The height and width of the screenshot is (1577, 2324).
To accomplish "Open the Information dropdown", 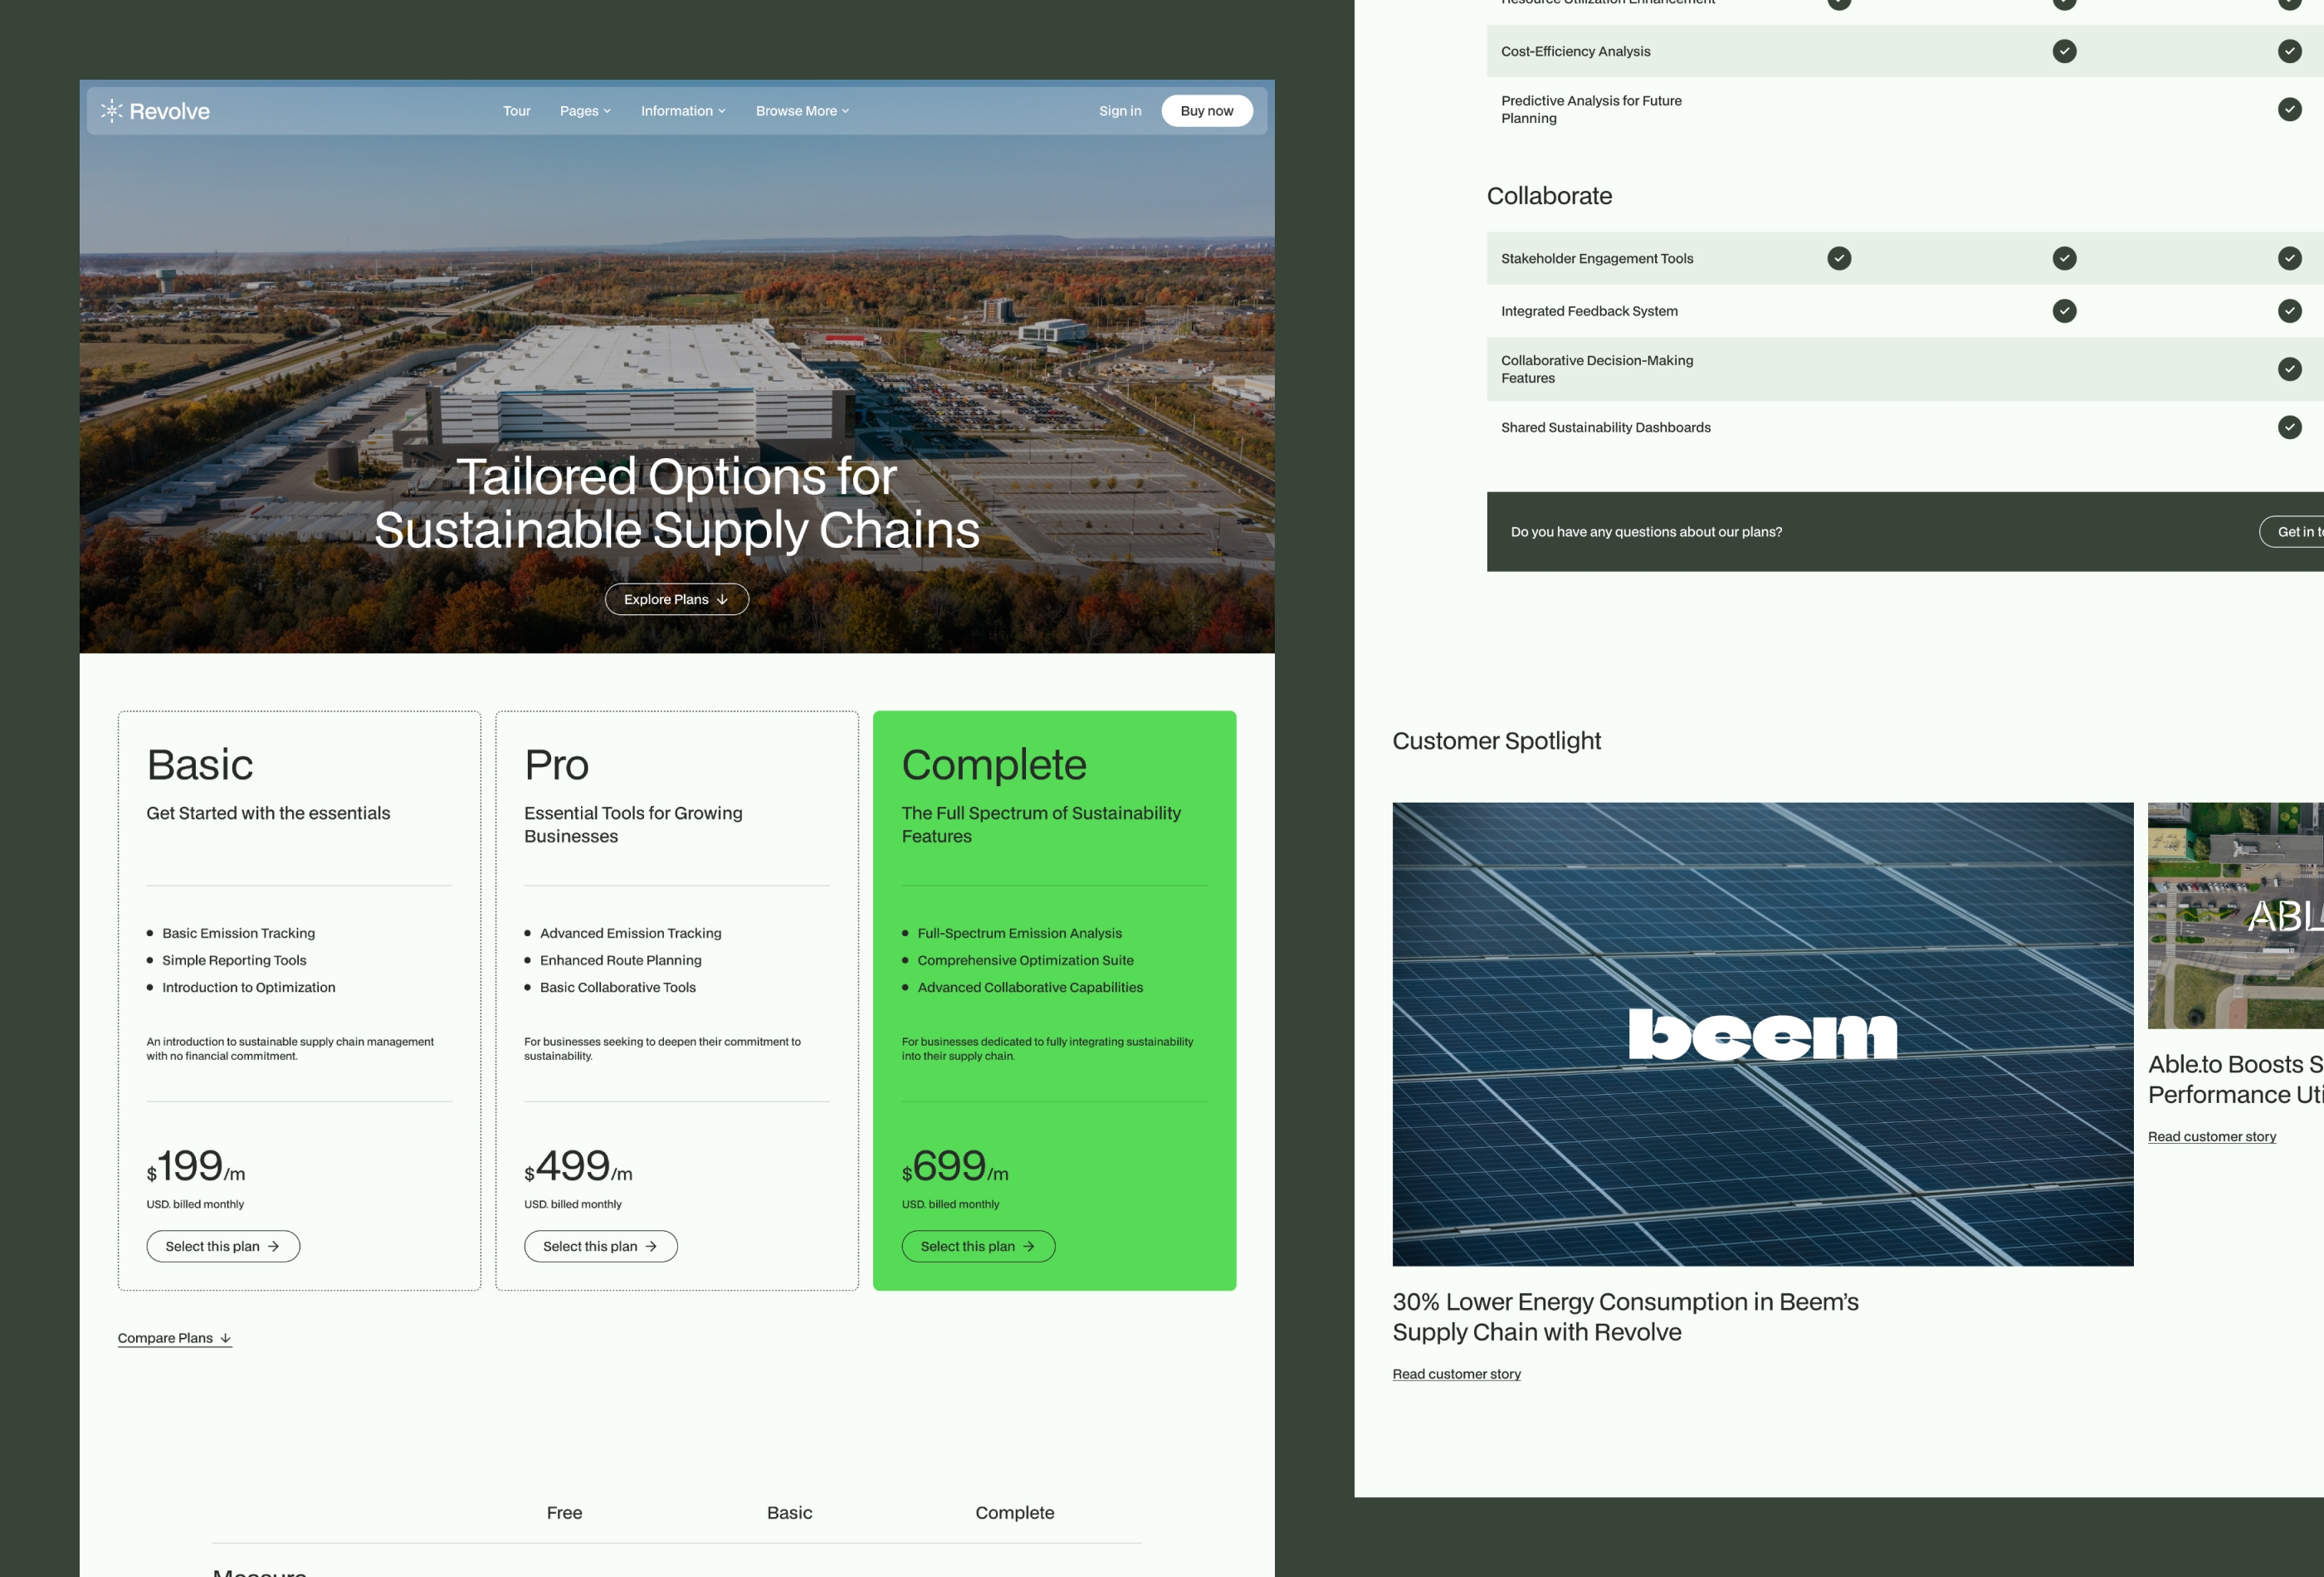I will point(682,111).
